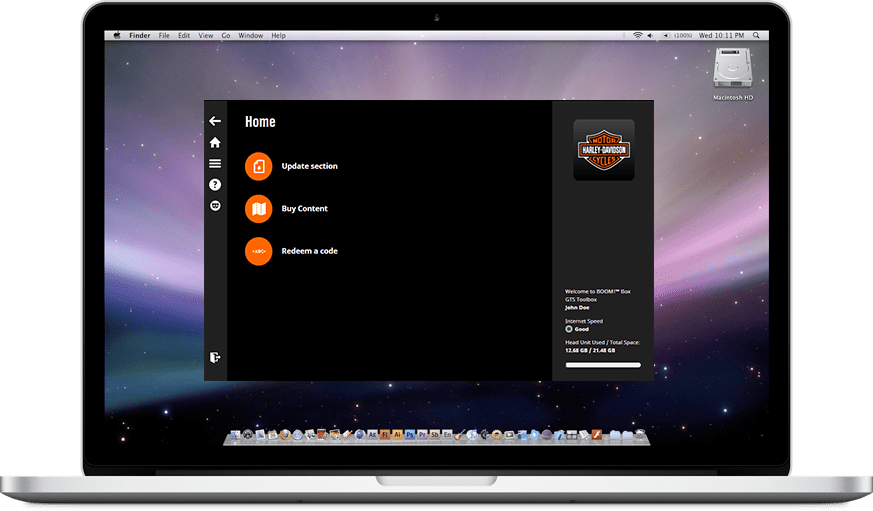The image size is (873, 511).
Task: Open Finder in the dock
Action: click(x=235, y=434)
